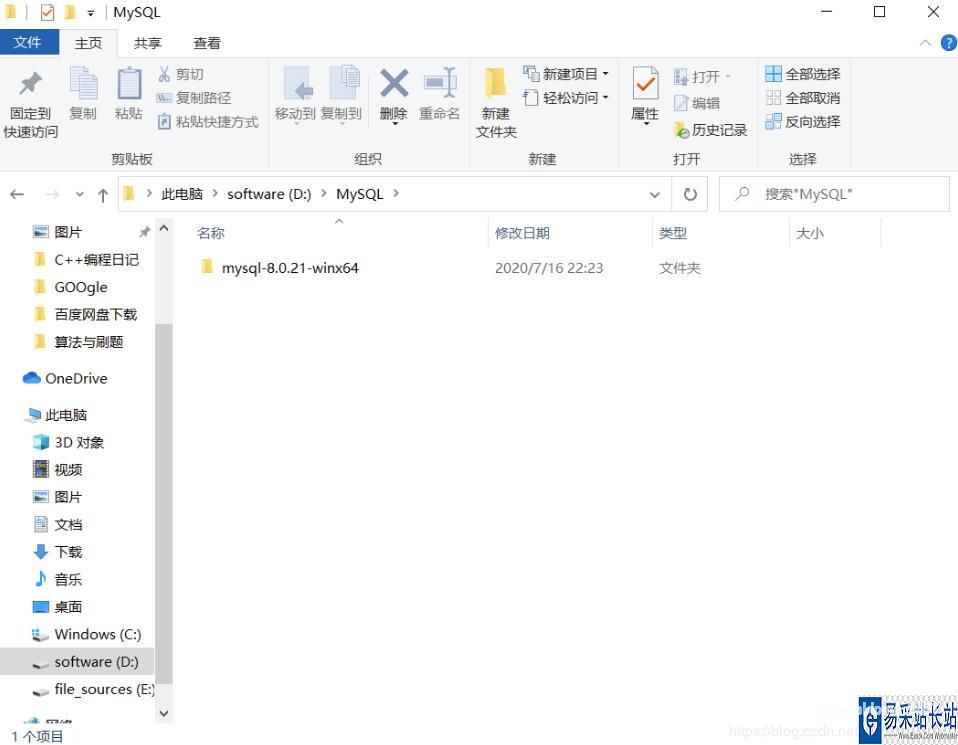Screen dimensions: 958x745
Task: Click the mysql-8.0.21-winx64 folder icon
Action: pos(207,266)
